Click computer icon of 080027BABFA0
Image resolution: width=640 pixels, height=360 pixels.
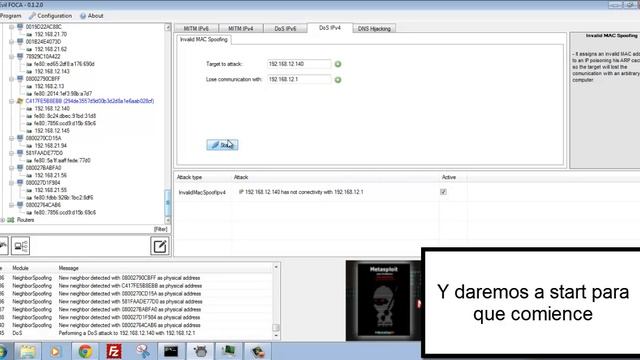(20, 168)
